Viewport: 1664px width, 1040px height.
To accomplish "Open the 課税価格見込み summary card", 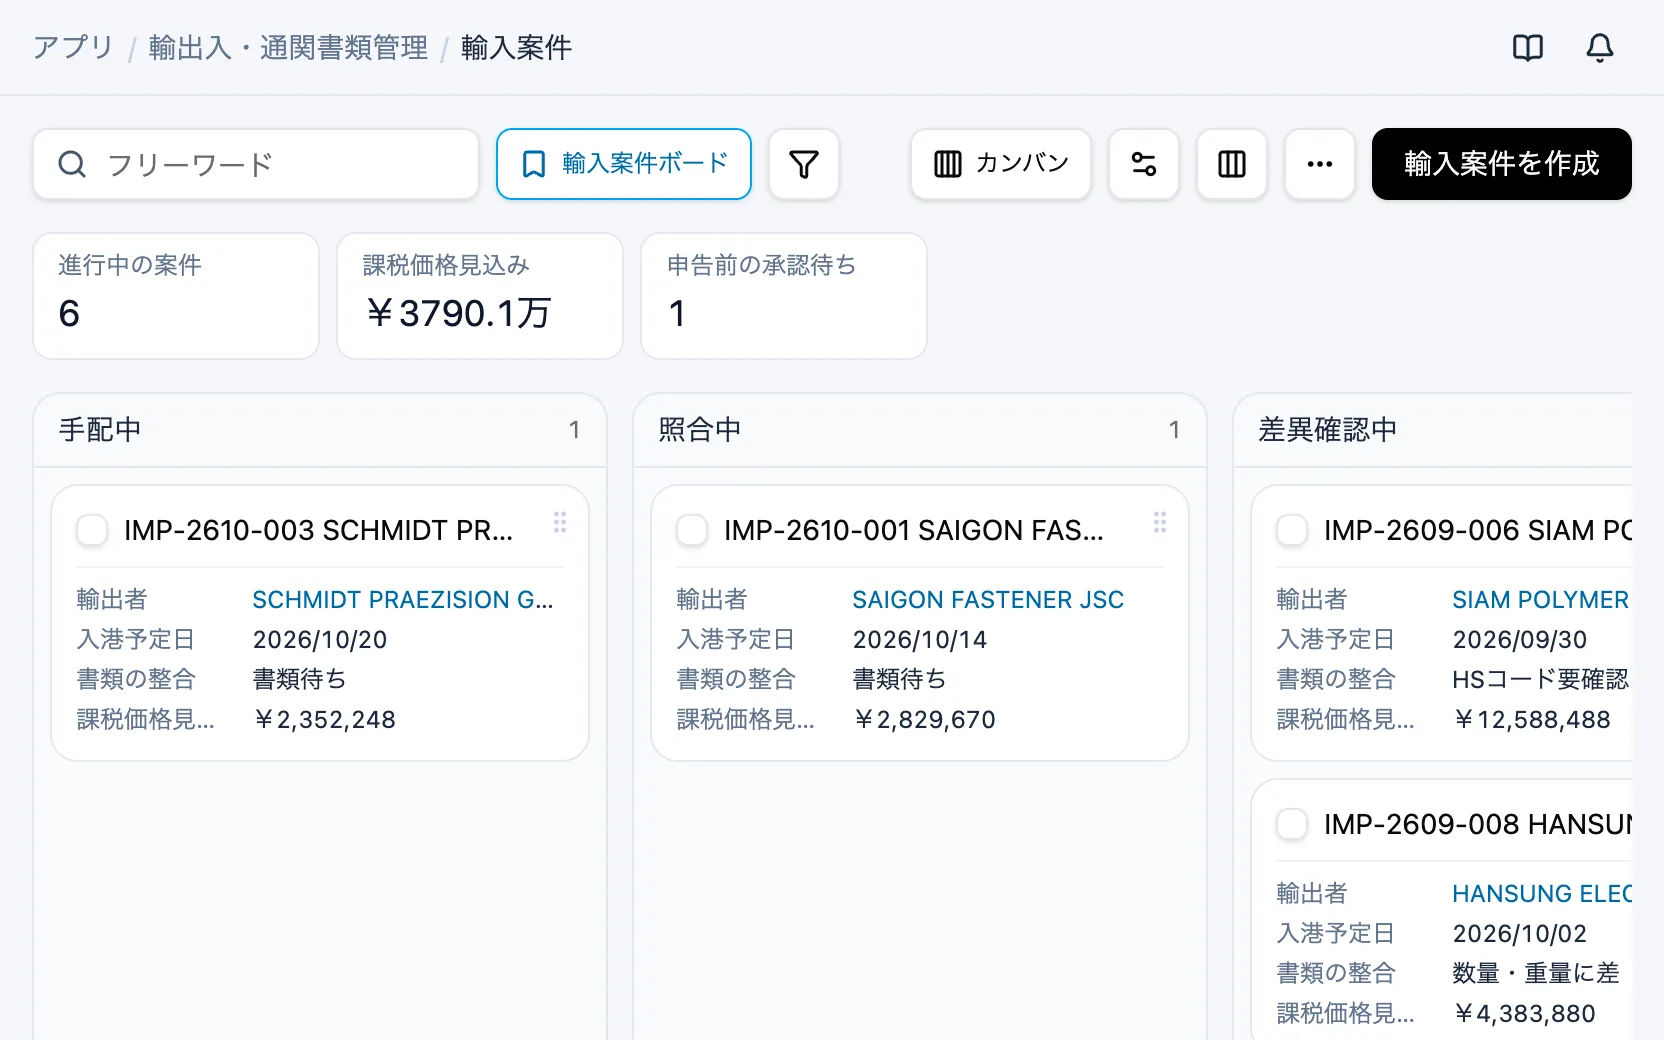I will (480, 296).
